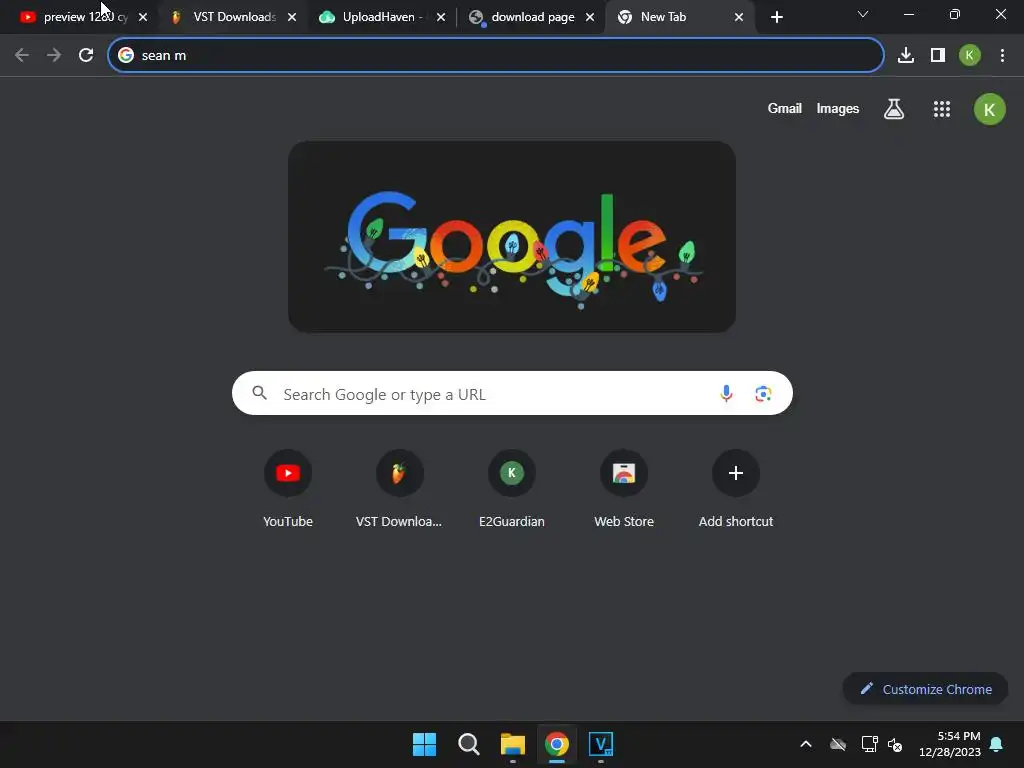
Task: Open a new tab with plus button
Action: (776, 17)
